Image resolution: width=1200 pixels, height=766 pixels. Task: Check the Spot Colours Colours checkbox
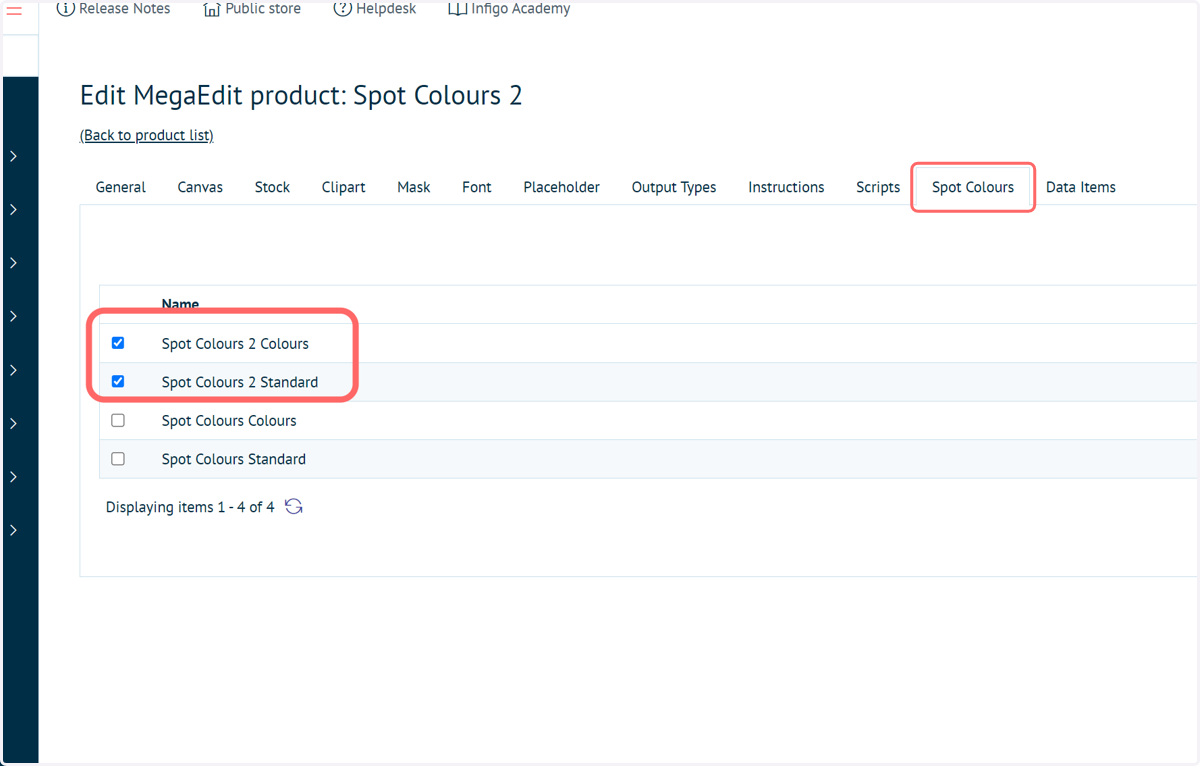(118, 420)
